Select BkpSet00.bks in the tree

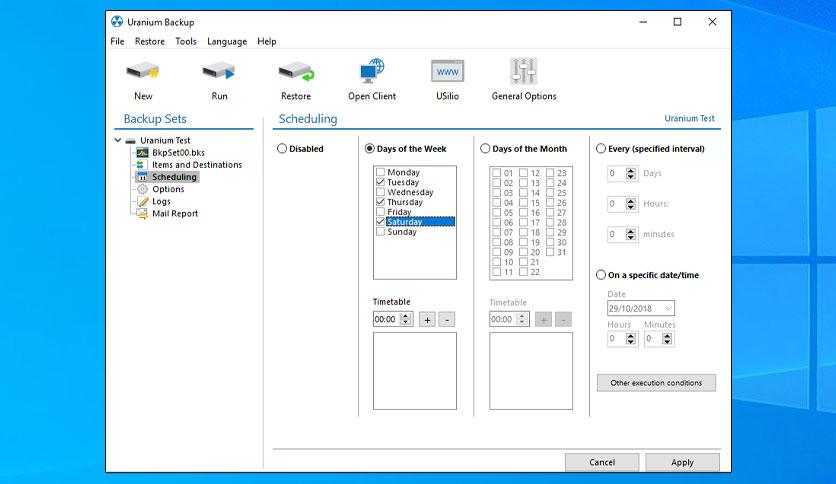[x=178, y=152]
